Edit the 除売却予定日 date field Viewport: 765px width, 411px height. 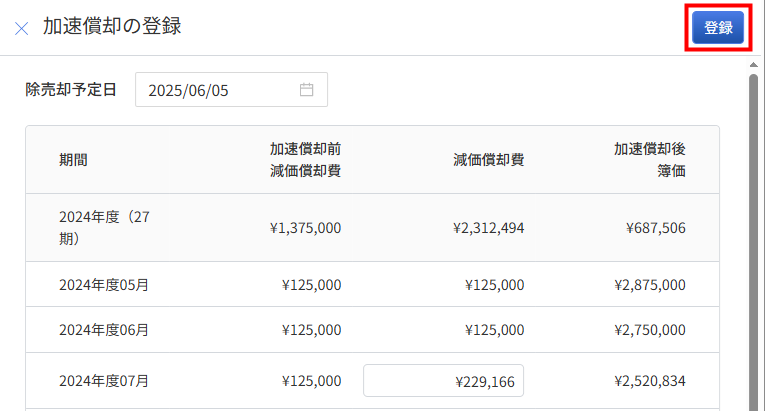231,90
